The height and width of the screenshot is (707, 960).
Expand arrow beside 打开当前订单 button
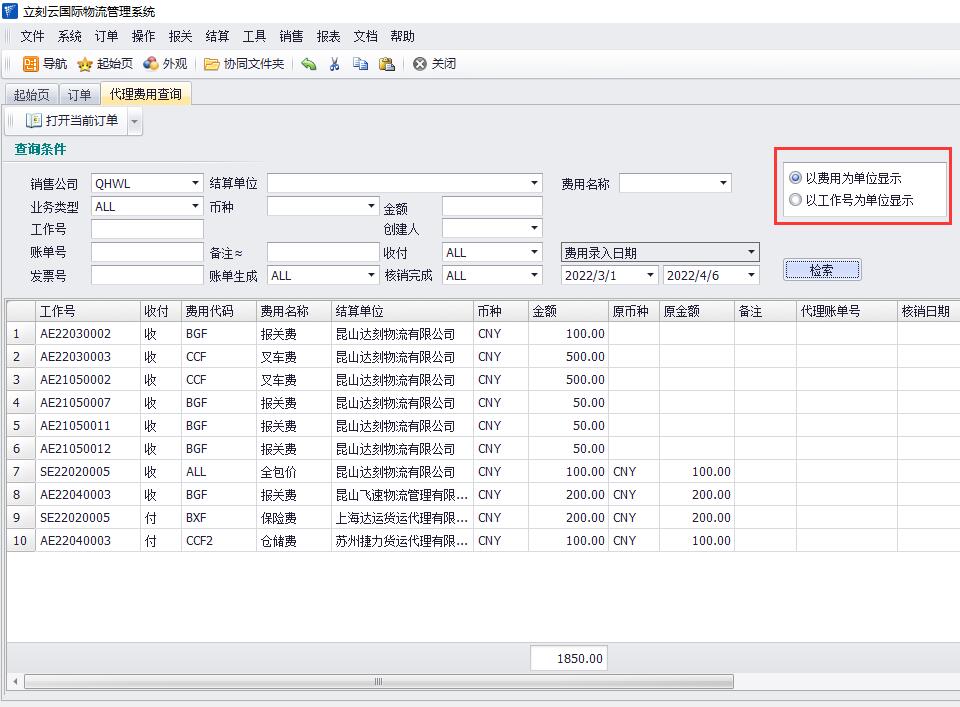click(x=135, y=121)
